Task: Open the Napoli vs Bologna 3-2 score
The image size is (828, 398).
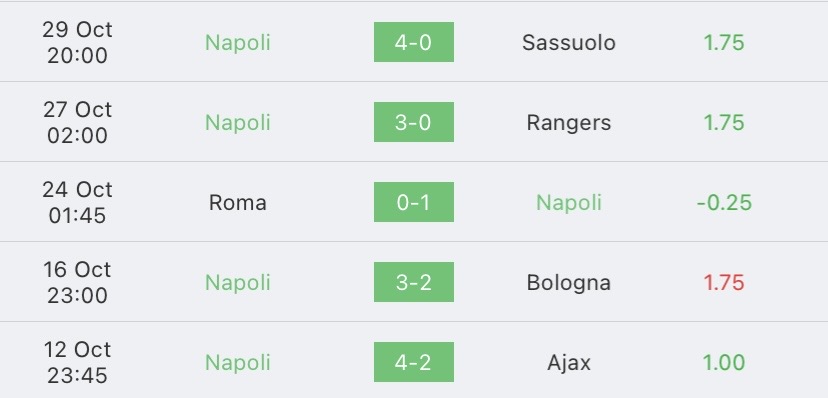Action: click(x=413, y=282)
